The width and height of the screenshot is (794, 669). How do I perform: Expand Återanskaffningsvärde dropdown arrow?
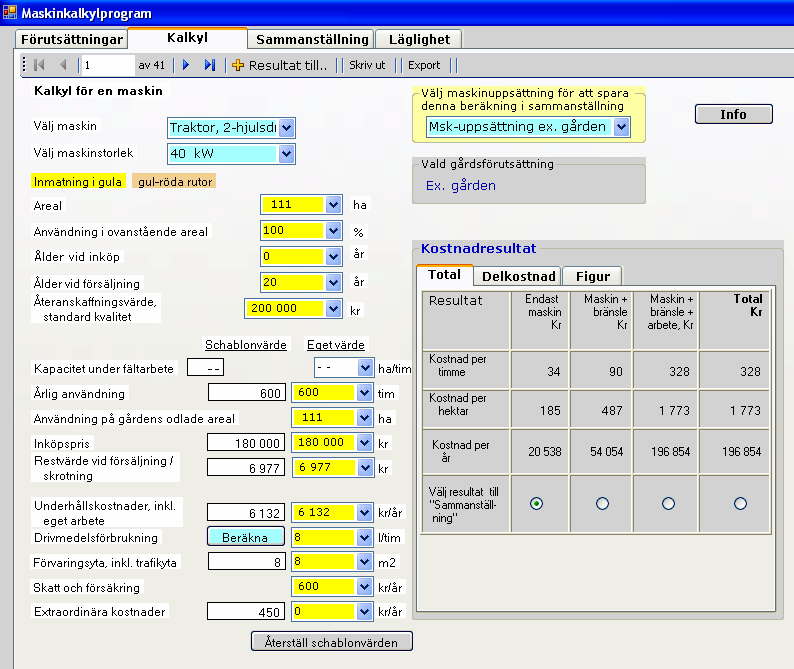(x=333, y=308)
